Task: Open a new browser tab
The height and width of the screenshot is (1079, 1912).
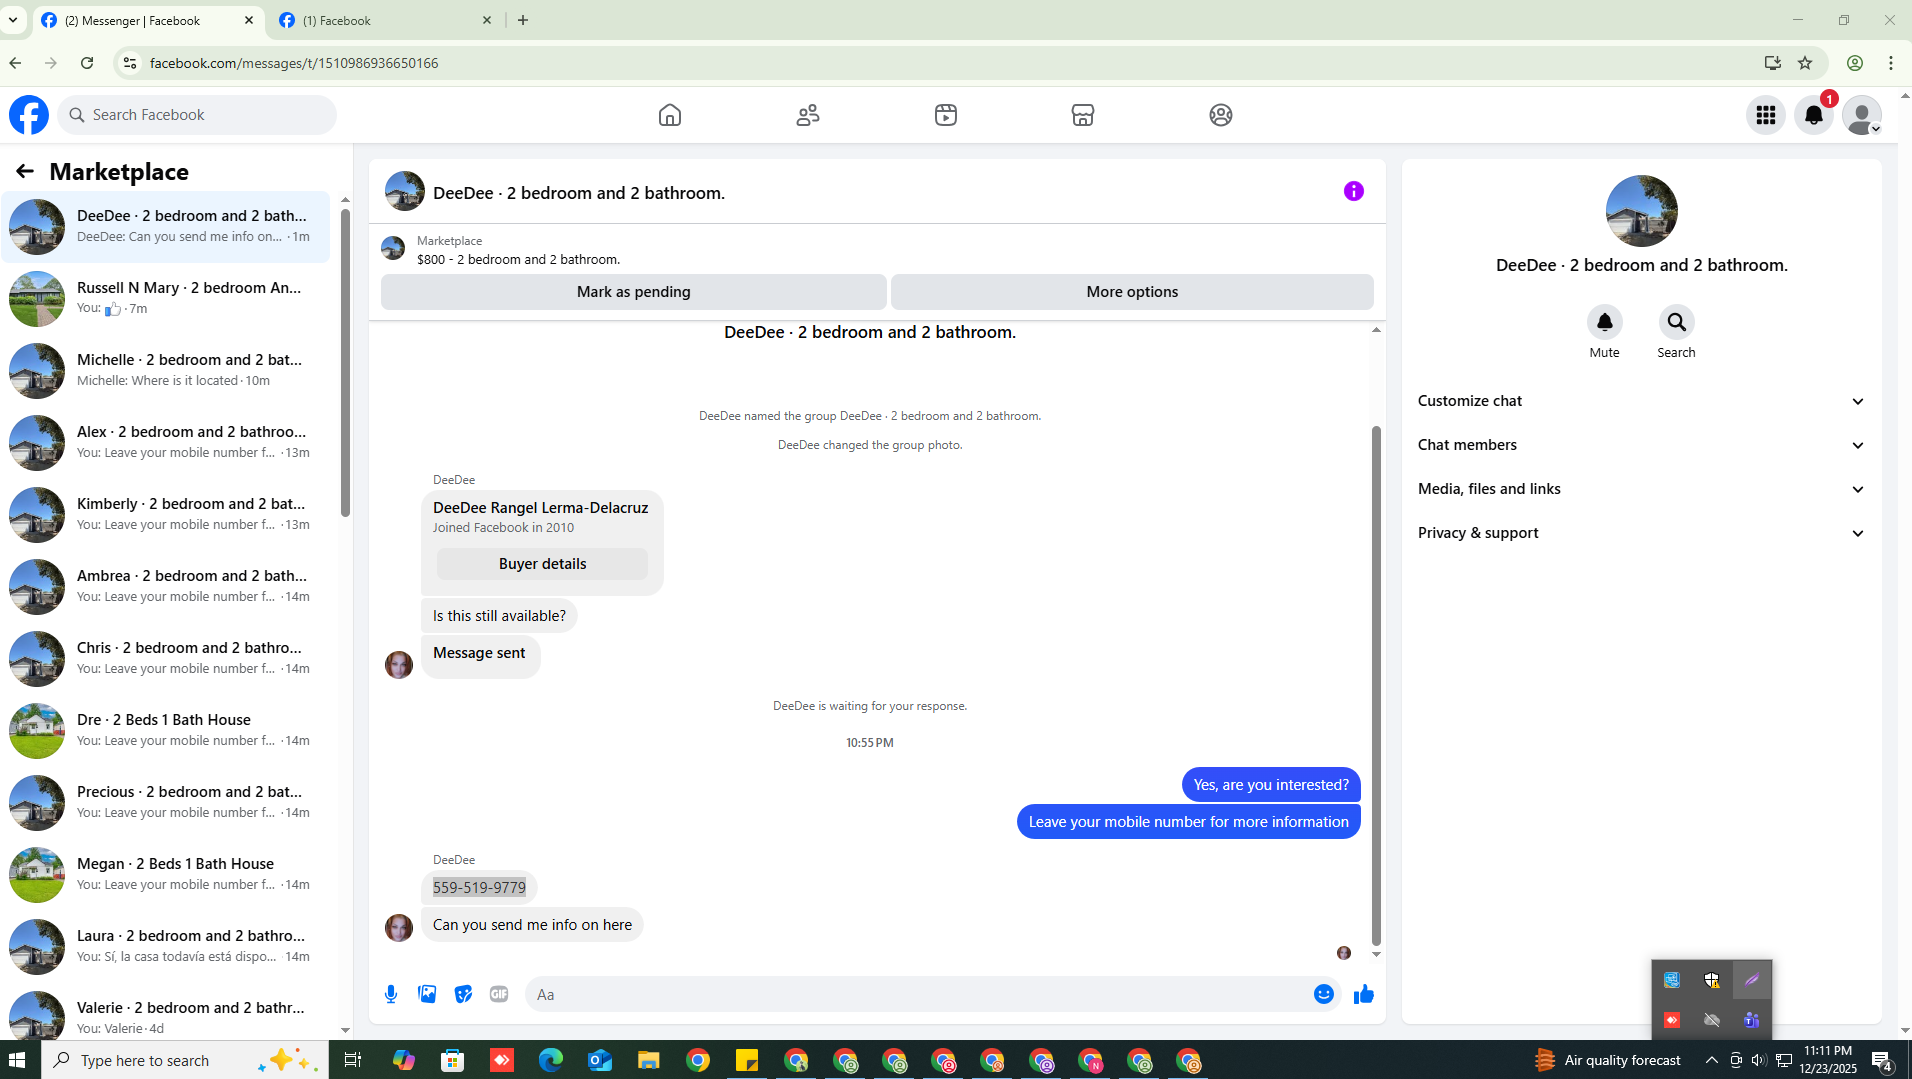Action: pos(523,20)
